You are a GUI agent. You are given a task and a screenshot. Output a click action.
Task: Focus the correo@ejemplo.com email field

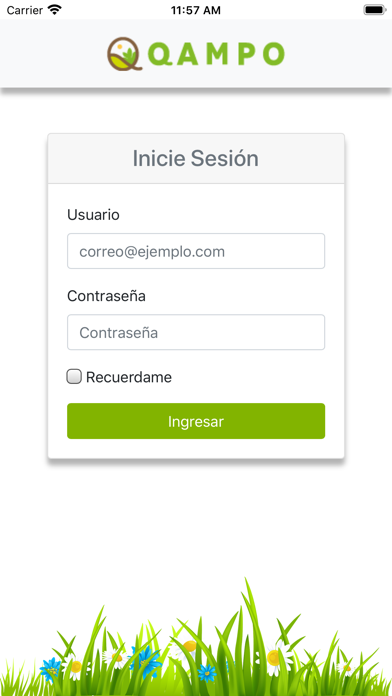click(x=196, y=251)
